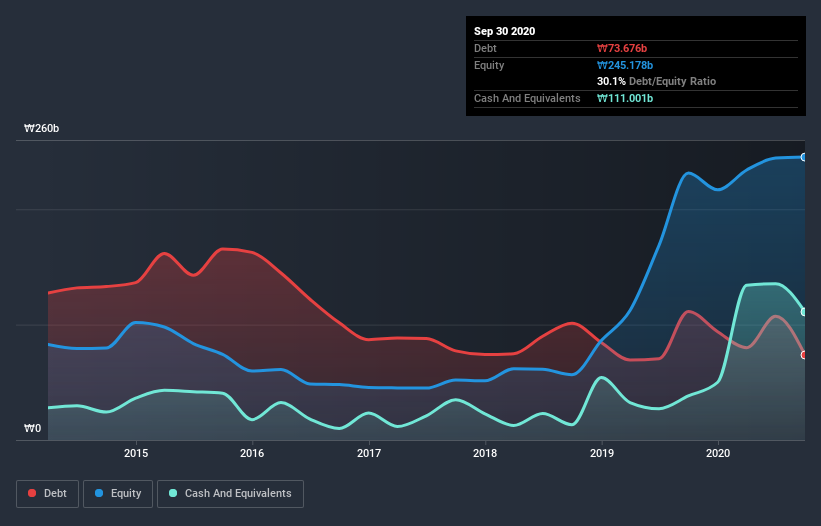821x526 pixels.
Task: Click the 2019 x-axis label
Action: coord(602,453)
